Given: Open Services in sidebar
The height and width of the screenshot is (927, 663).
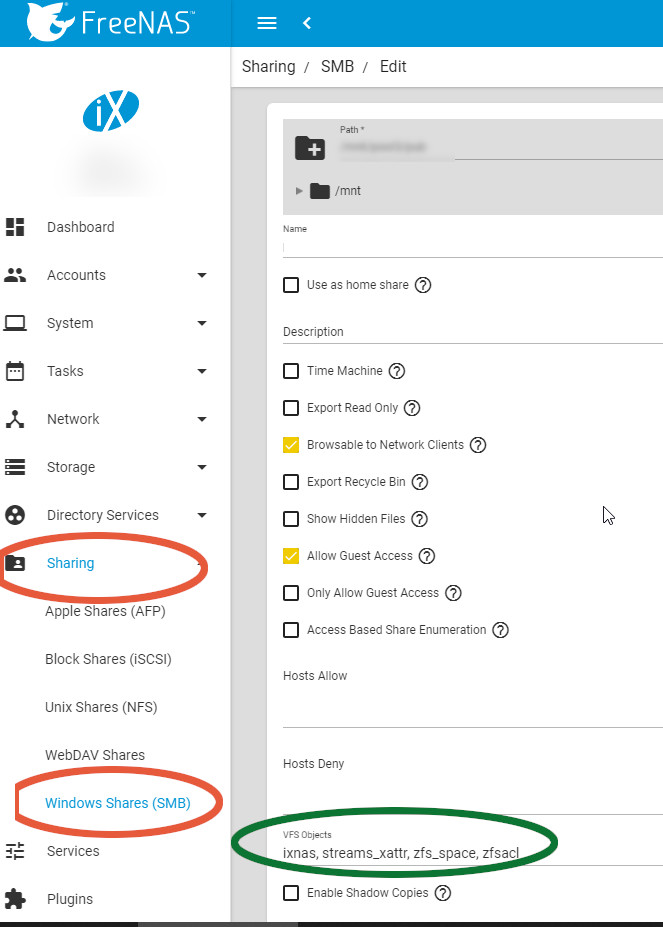Looking at the screenshot, I should pyautogui.click(x=73, y=851).
